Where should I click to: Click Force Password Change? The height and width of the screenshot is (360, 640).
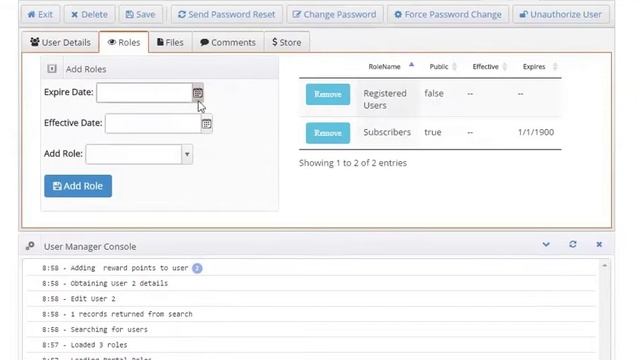click(x=448, y=14)
